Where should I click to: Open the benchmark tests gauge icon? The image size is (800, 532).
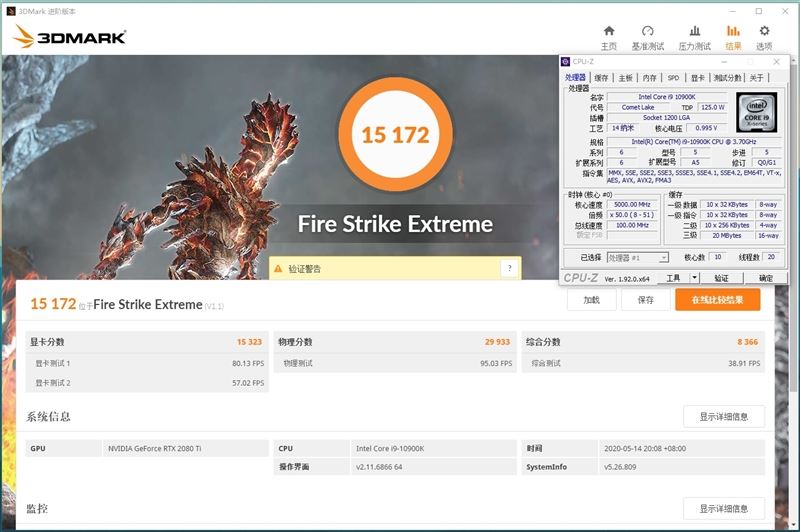tap(647, 31)
